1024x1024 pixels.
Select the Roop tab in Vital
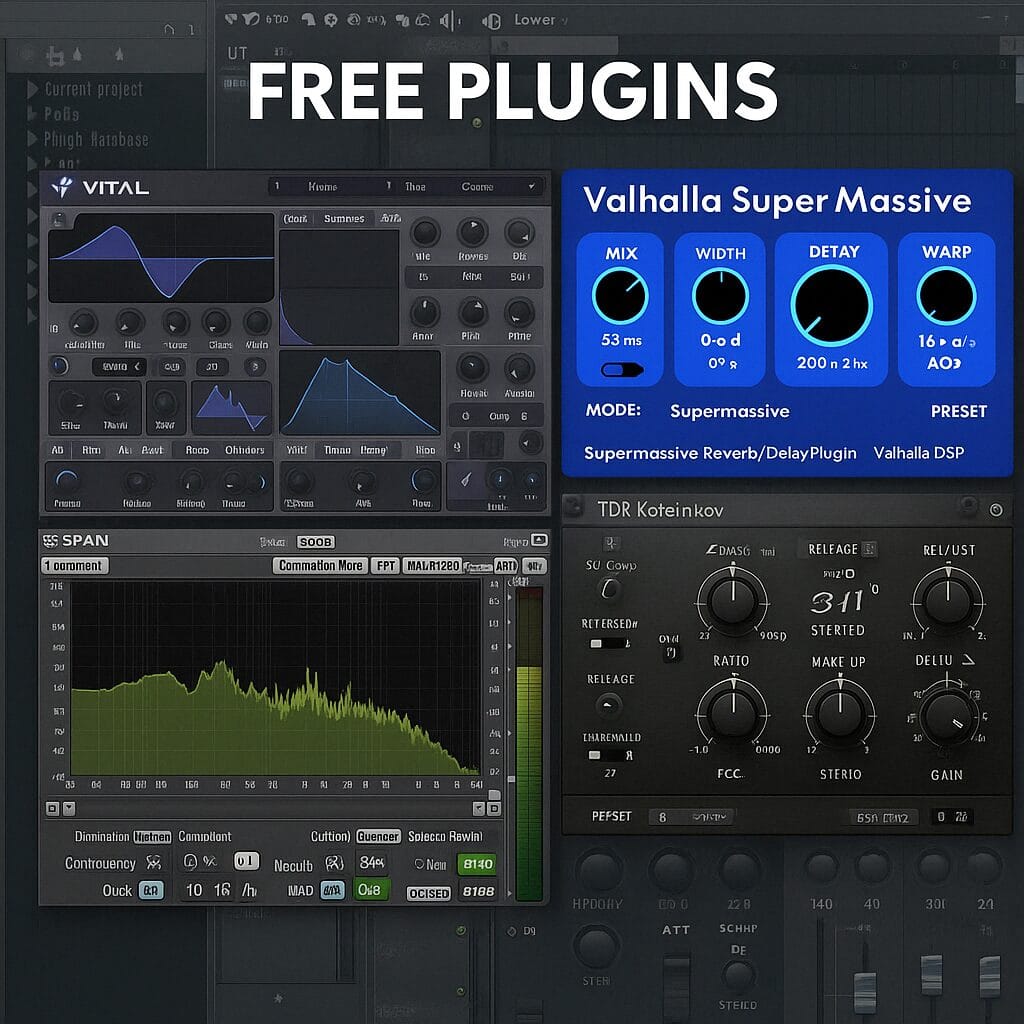(x=197, y=450)
